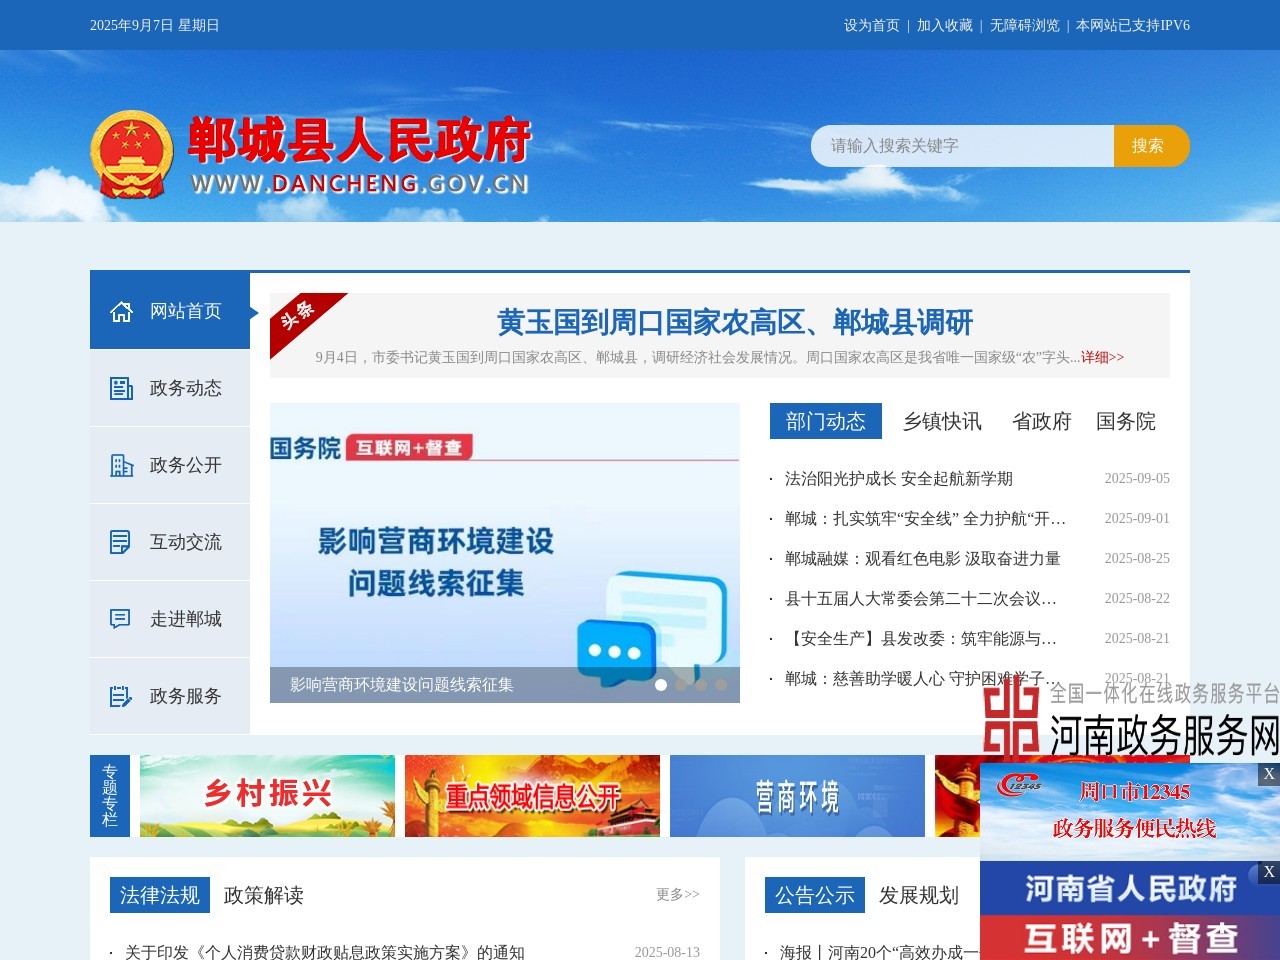Enable 无障碍浏览 accessibility mode
The width and height of the screenshot is (1280, 960).
(x=1023, y=25)
